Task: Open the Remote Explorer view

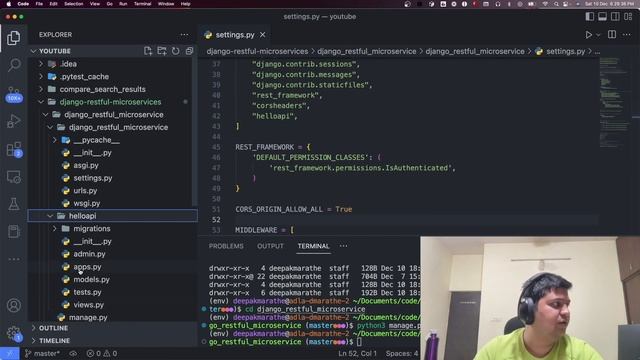Action: (13, 177)
